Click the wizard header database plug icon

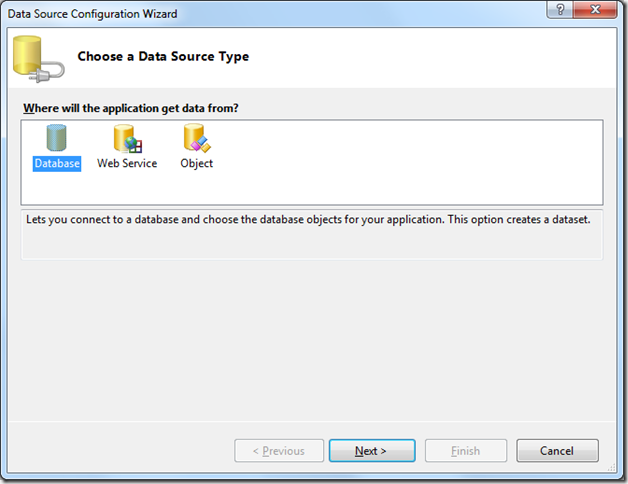[x=38, y=58]
